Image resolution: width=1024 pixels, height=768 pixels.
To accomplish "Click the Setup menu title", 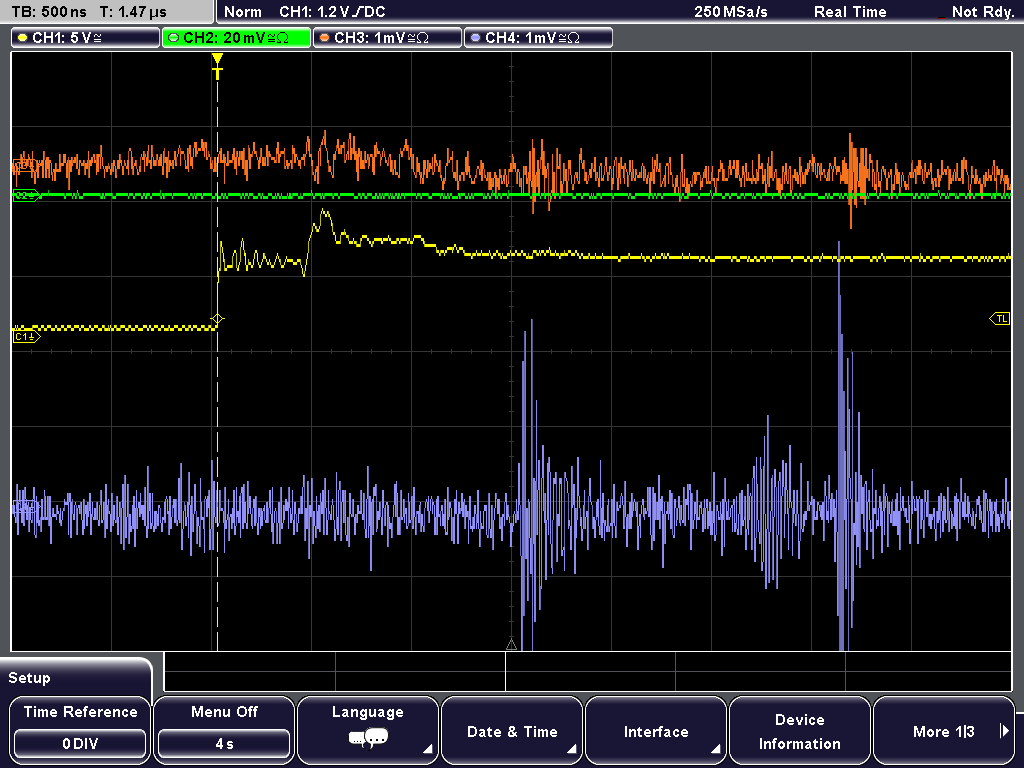I will coord(29,678).
